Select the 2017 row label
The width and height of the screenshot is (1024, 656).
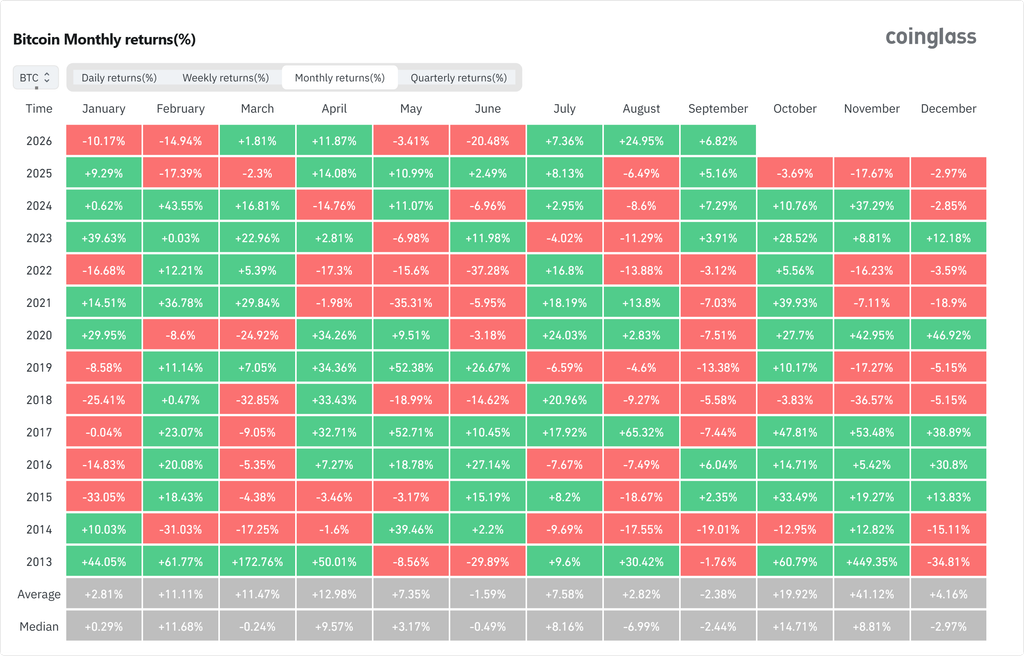[x=39, y=432]
